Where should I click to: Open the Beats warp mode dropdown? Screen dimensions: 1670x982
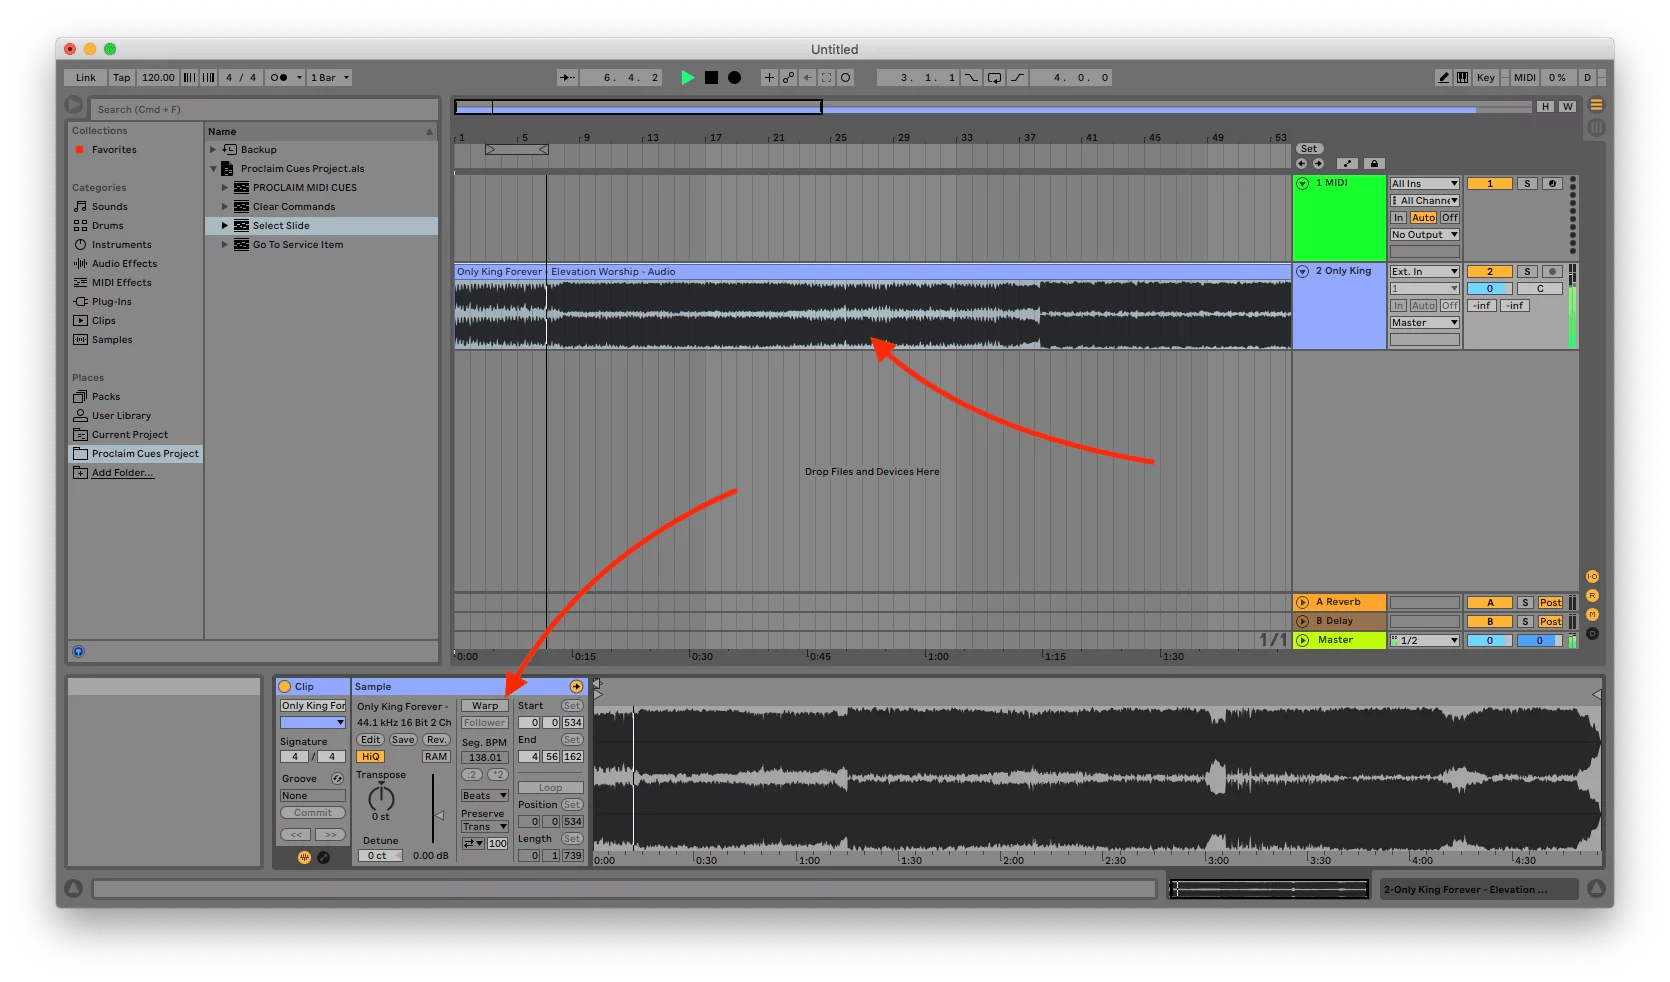click(483, 796)
